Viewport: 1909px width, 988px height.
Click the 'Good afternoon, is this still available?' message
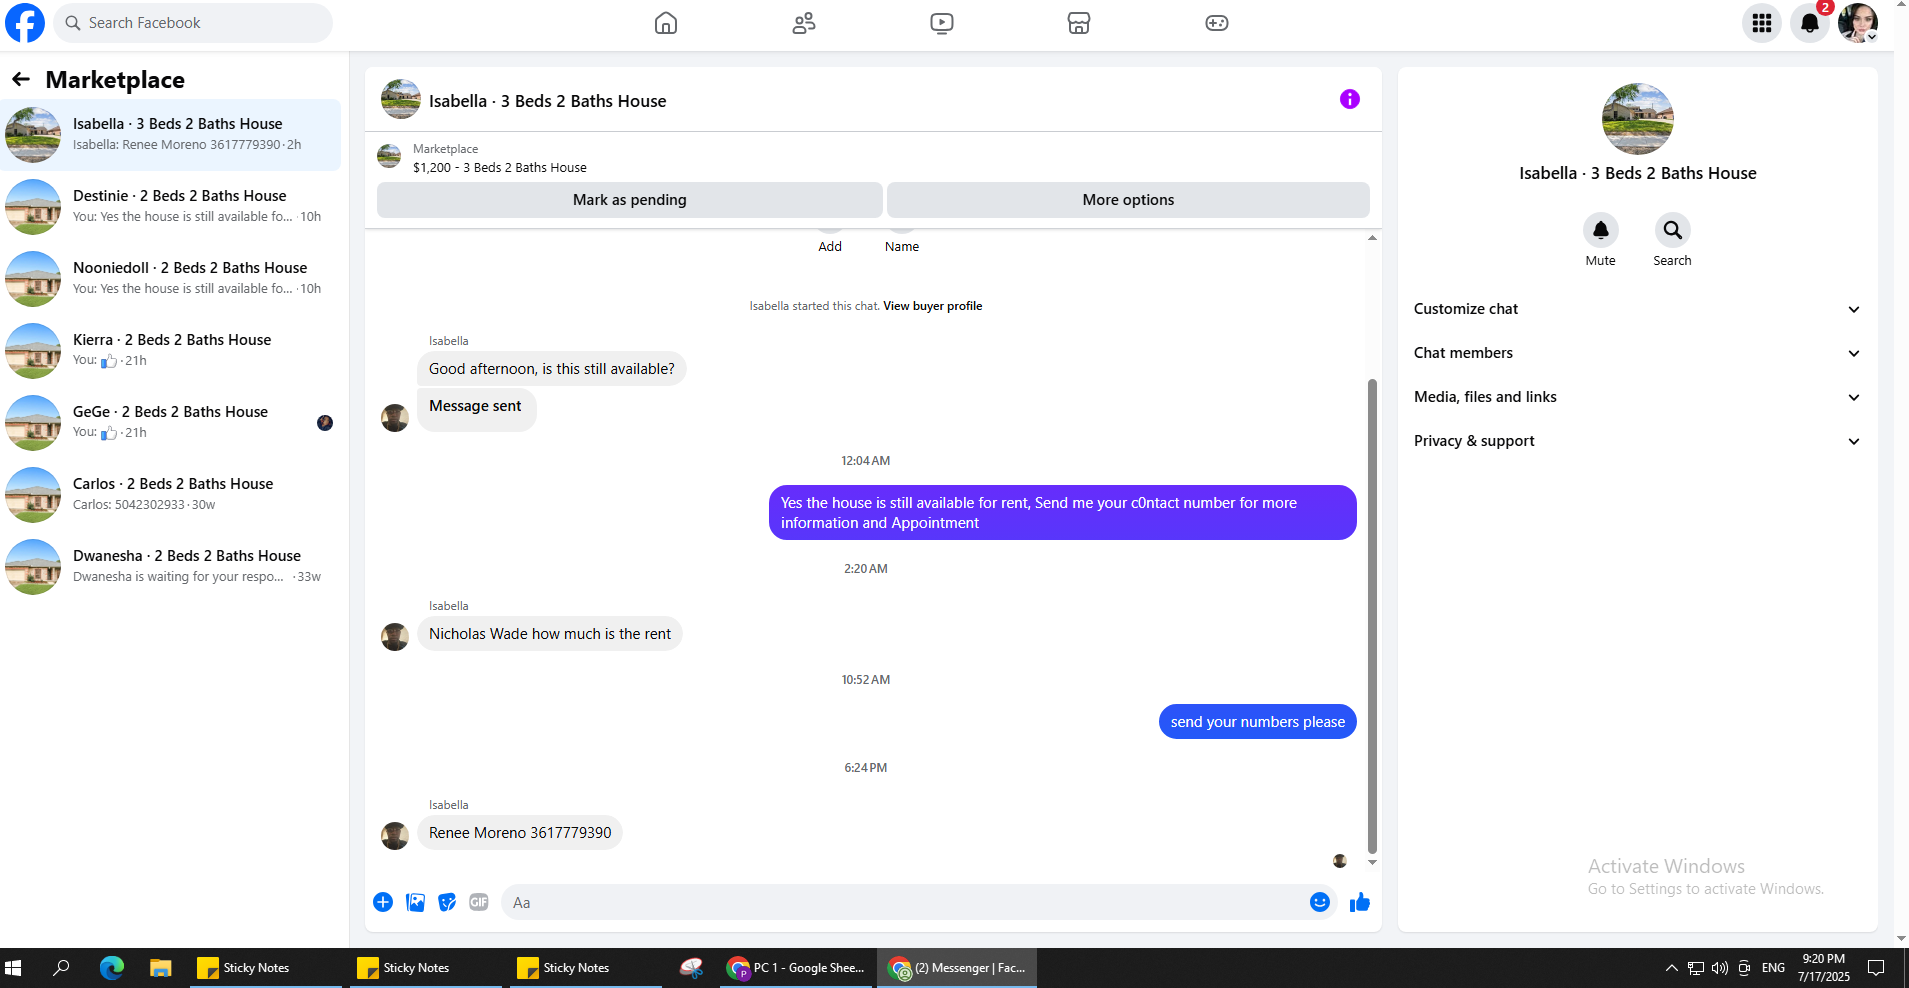552,369
